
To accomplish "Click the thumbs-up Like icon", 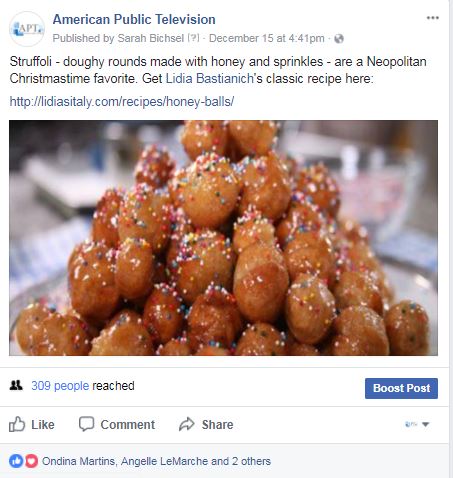I will 17,424.
